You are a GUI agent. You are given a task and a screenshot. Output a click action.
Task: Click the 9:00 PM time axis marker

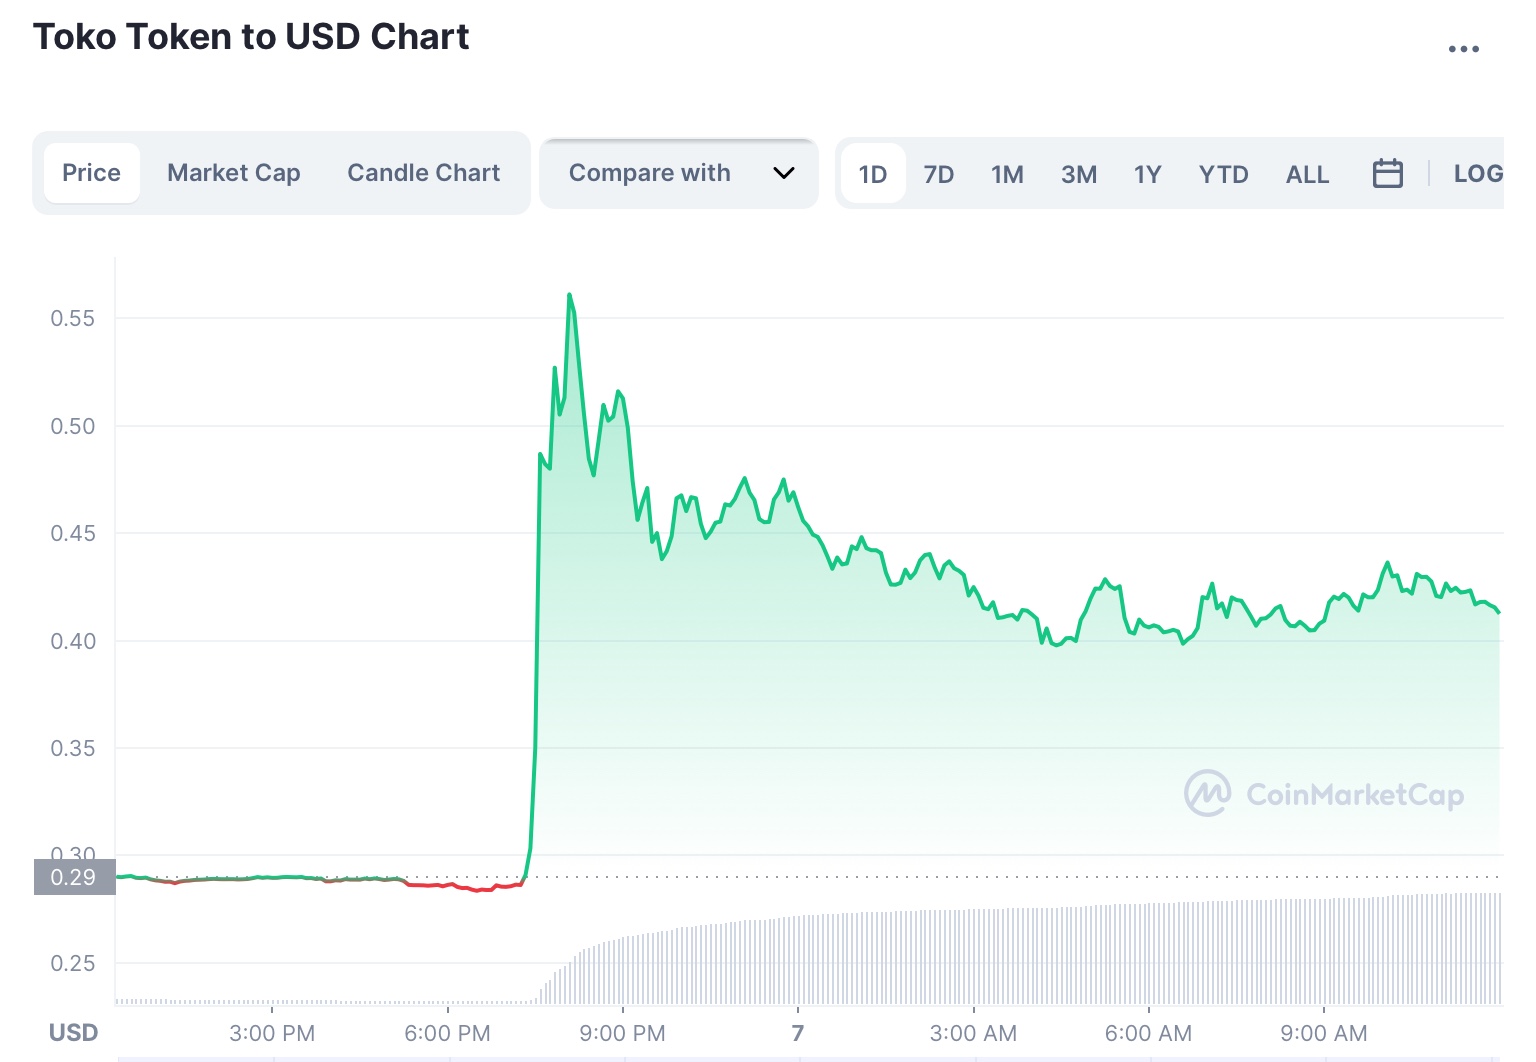(622, 1033)
